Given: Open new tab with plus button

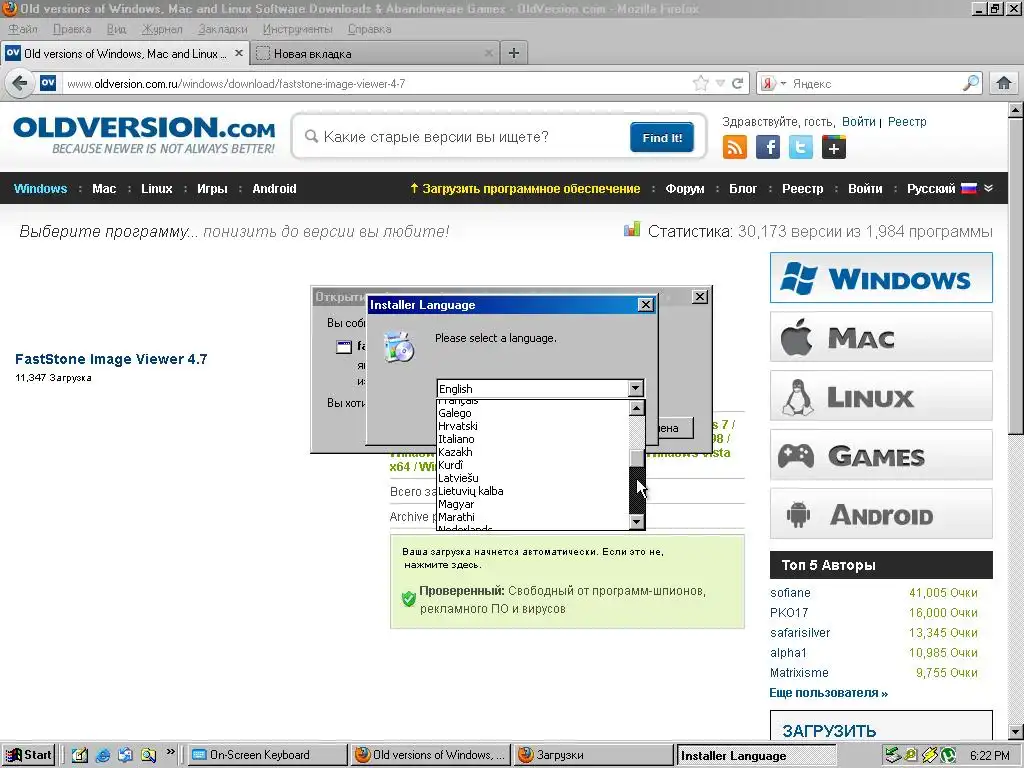Looking at the screenshot, I should click(x=514, y=53).
